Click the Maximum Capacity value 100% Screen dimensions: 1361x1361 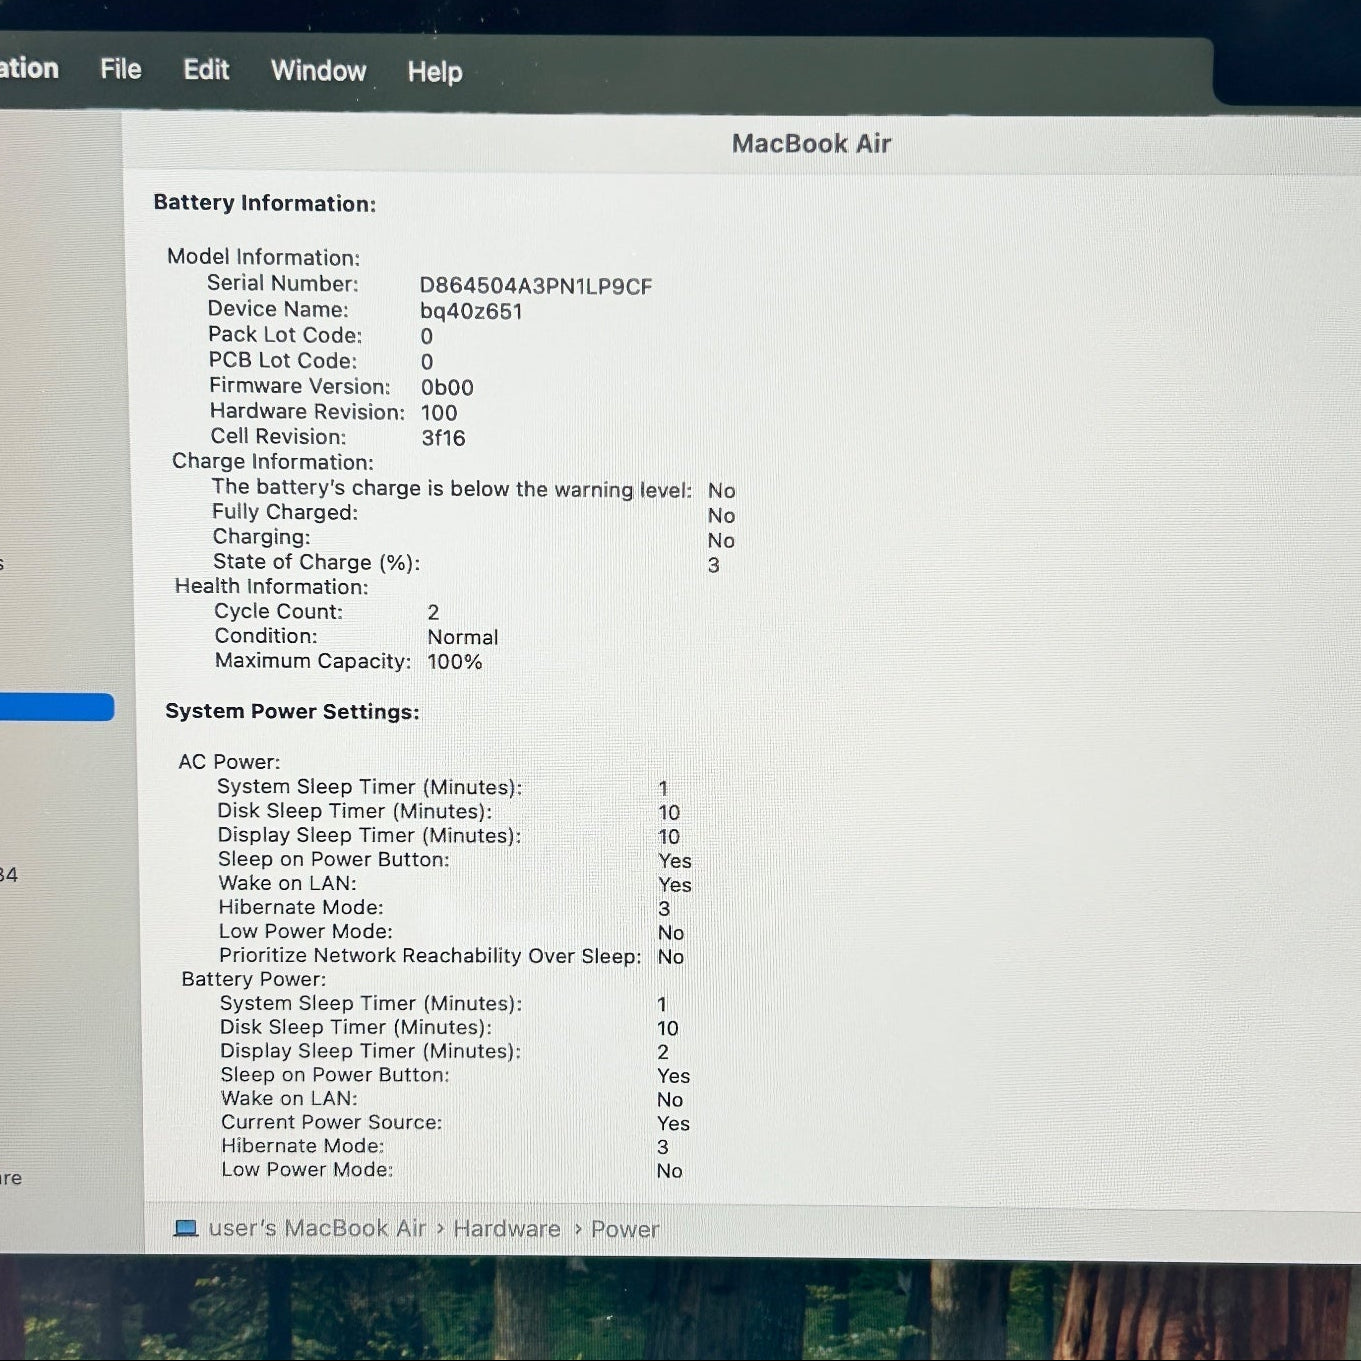(x=454, y=662)
